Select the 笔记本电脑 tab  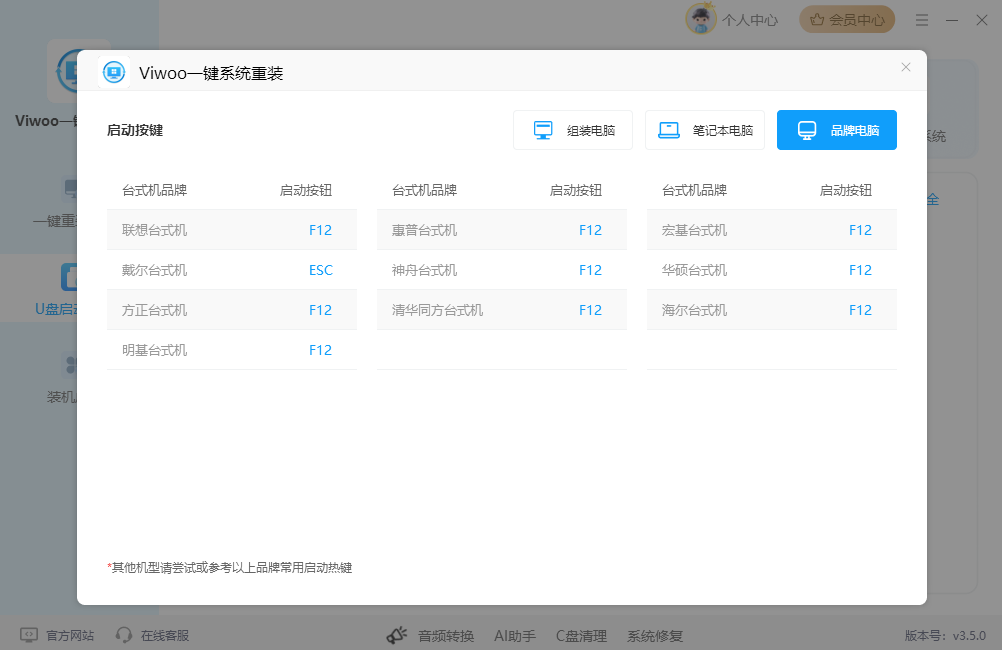point(705,130)
